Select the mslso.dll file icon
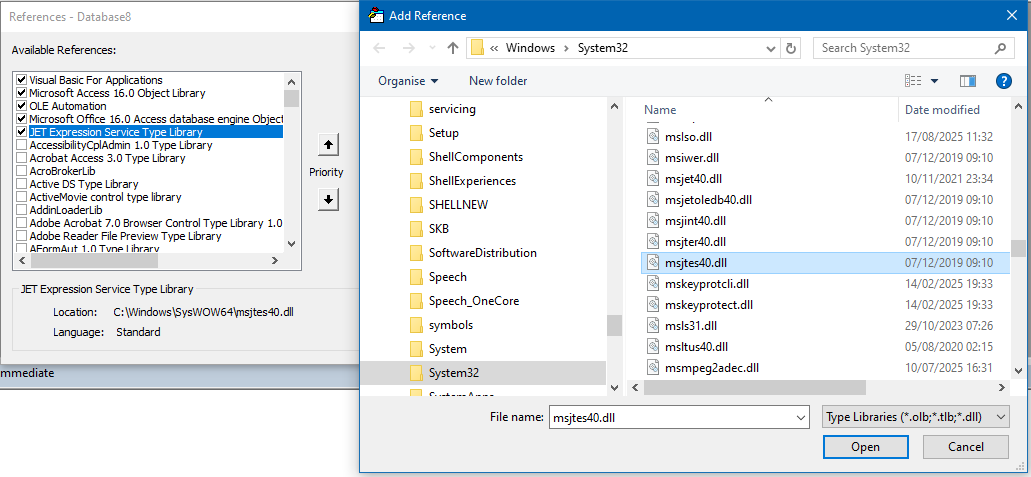This screenshot has height=477, width=1031. (653, 137)
